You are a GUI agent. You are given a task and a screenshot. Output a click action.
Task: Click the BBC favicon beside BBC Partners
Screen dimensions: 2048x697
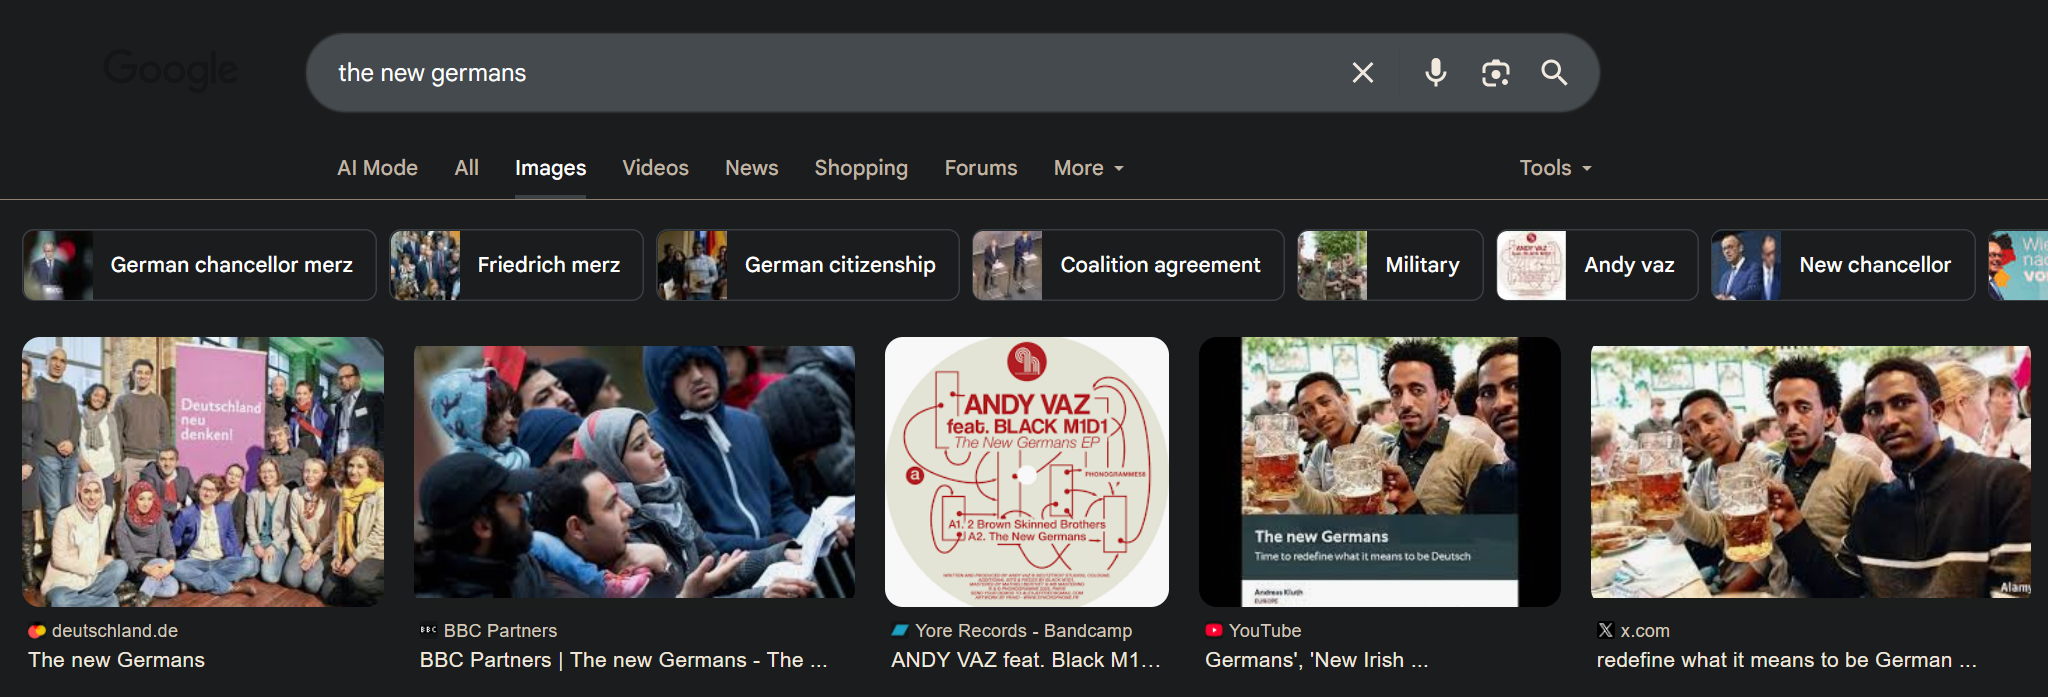tap(429, 631)
